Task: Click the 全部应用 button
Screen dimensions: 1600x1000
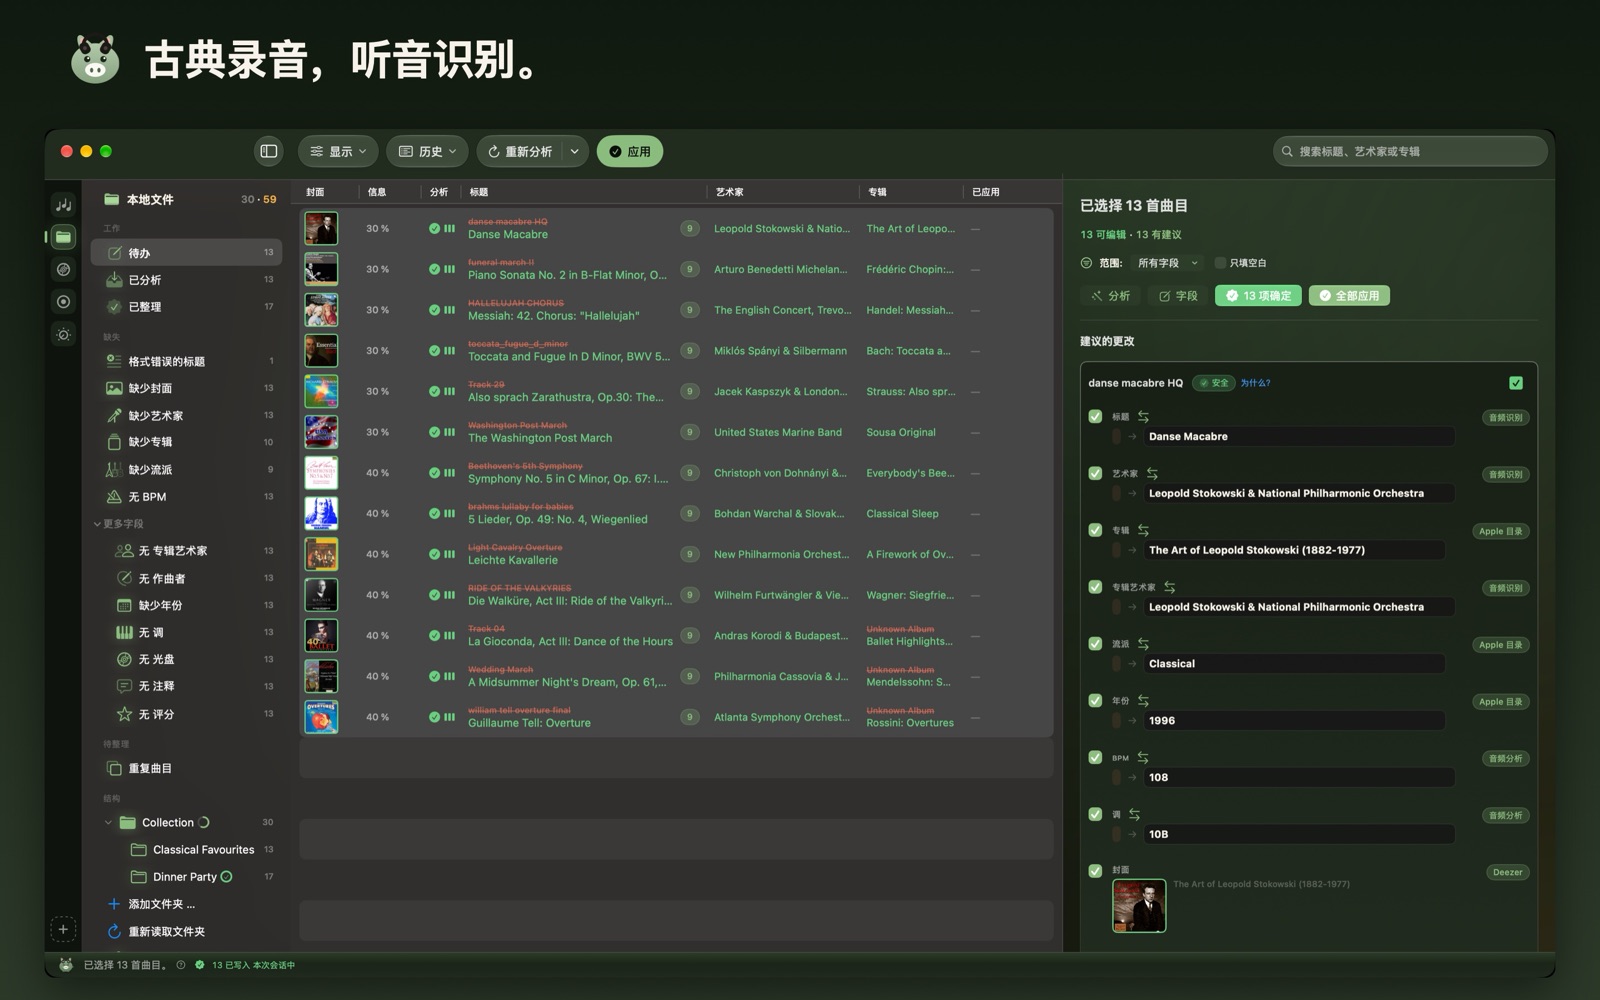Action: click(1349, 296)
